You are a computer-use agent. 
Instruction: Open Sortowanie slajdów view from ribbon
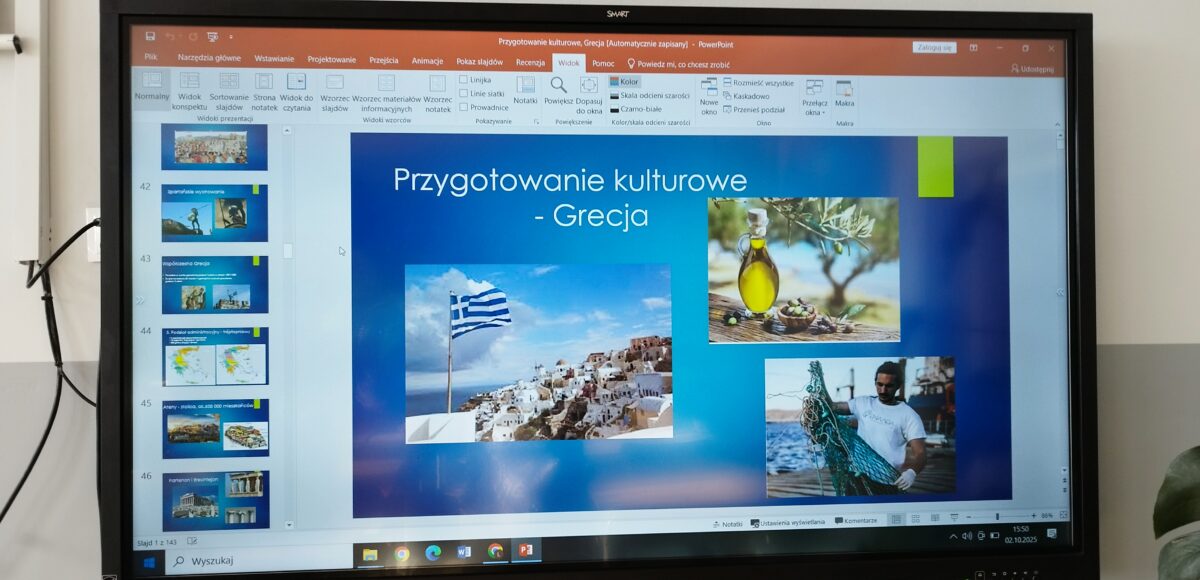click(228, 90)
